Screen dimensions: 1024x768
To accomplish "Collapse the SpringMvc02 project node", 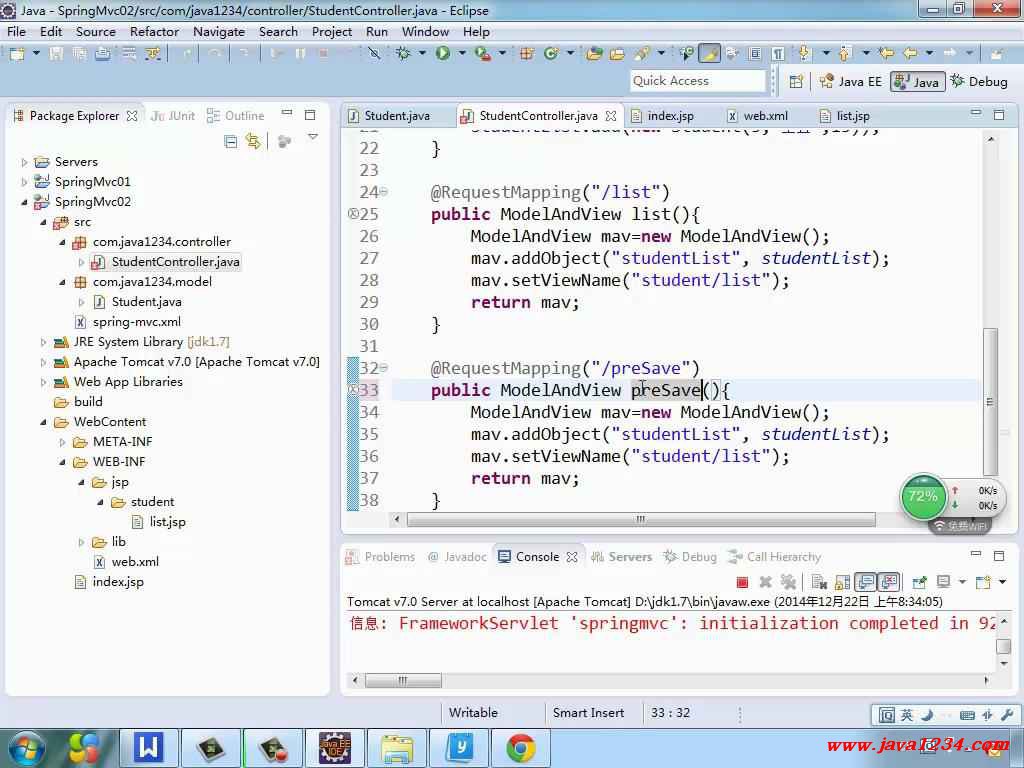I will (x=24, y=202).
